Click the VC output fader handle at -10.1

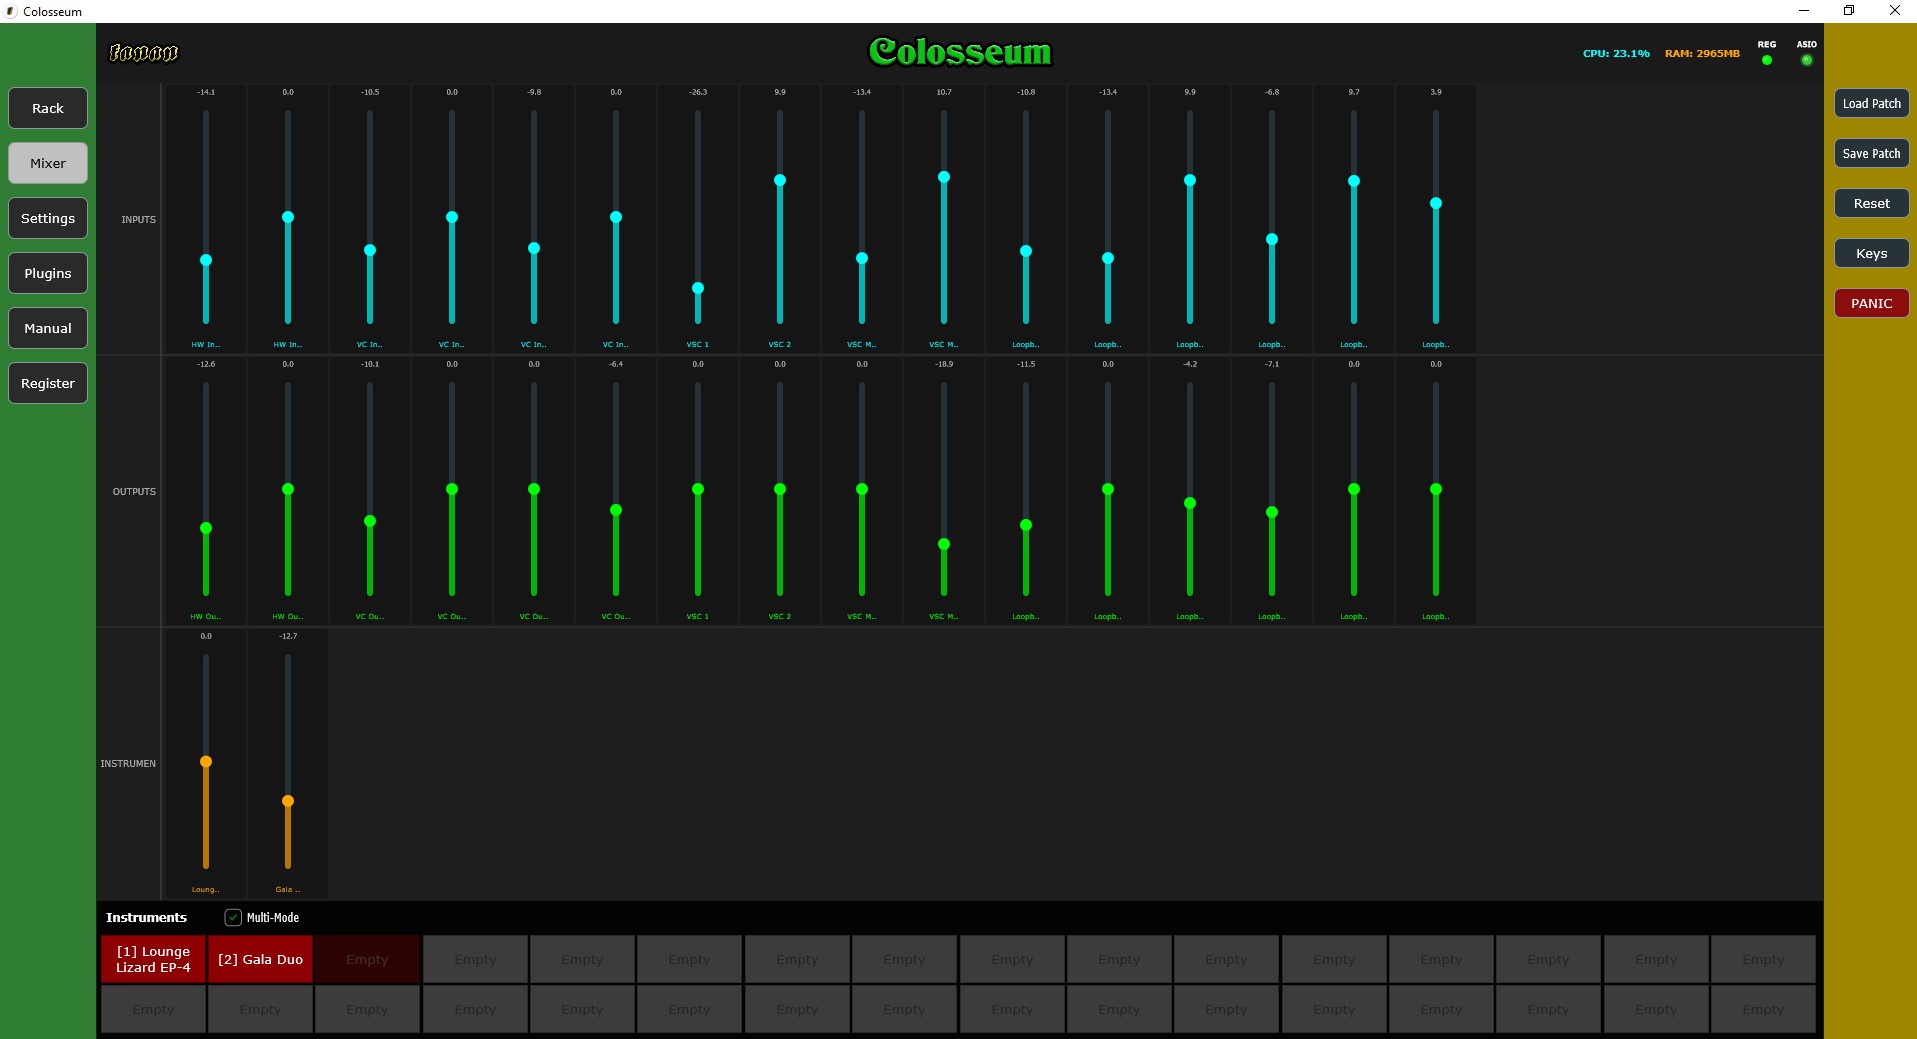pyautogui.click(x=370, y=521)
